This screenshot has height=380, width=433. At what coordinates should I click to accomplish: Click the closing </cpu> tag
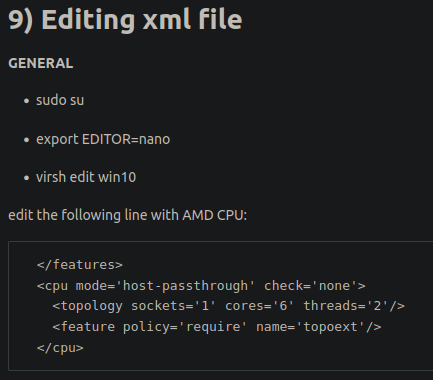(60, 348)
